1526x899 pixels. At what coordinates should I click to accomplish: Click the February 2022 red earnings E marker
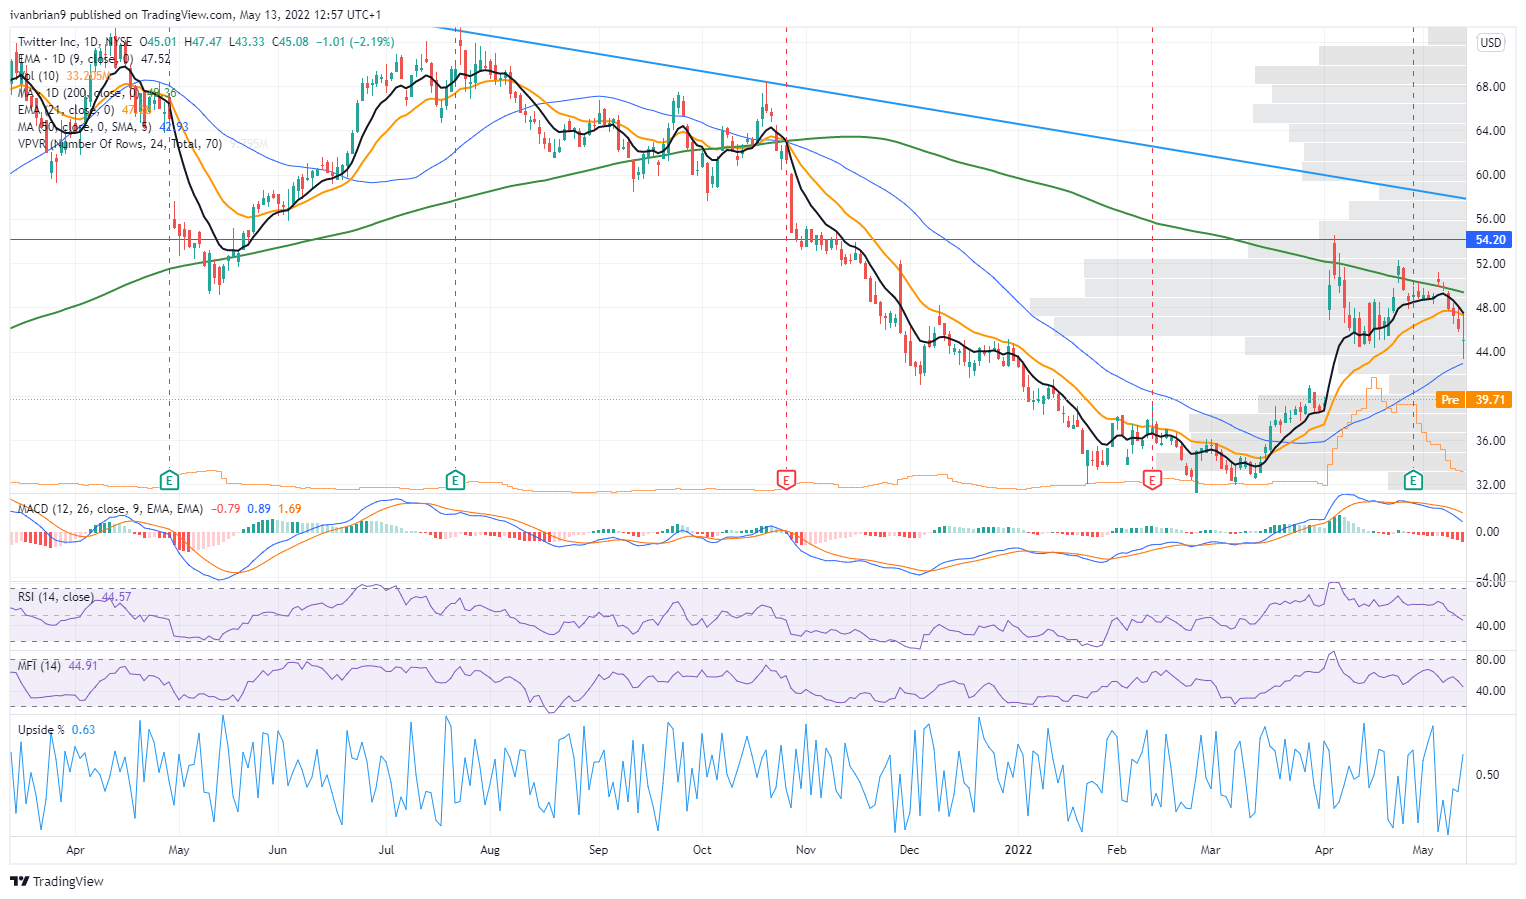1152,480
